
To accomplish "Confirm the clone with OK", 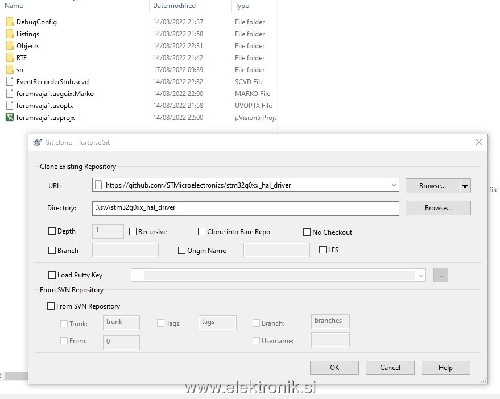I will coord(334,368).
